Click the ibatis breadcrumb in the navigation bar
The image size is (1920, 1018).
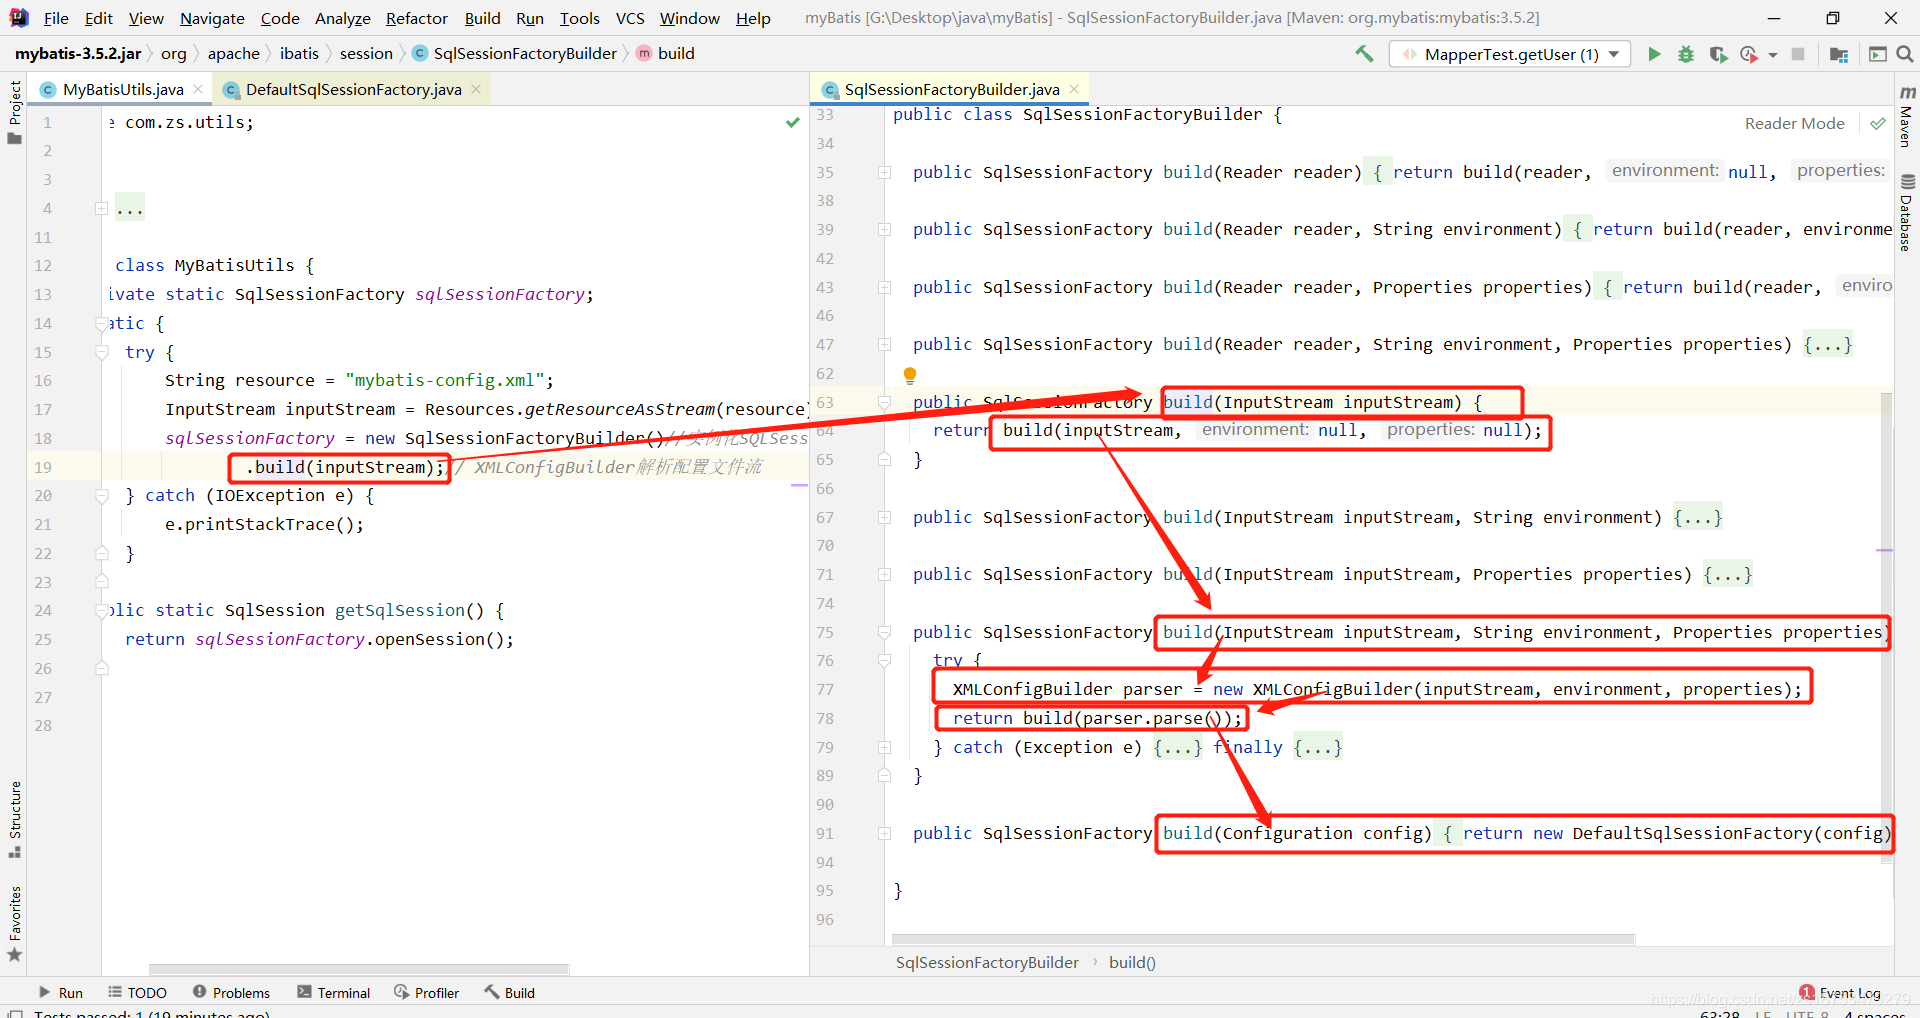click(299, 54)
